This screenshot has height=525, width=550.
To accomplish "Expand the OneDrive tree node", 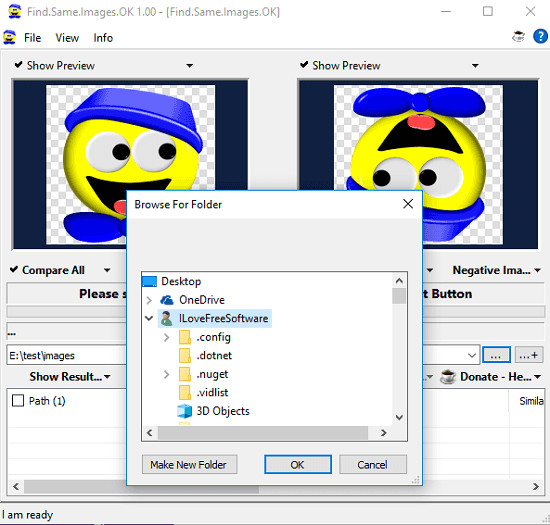I will (x=149, y=300).
